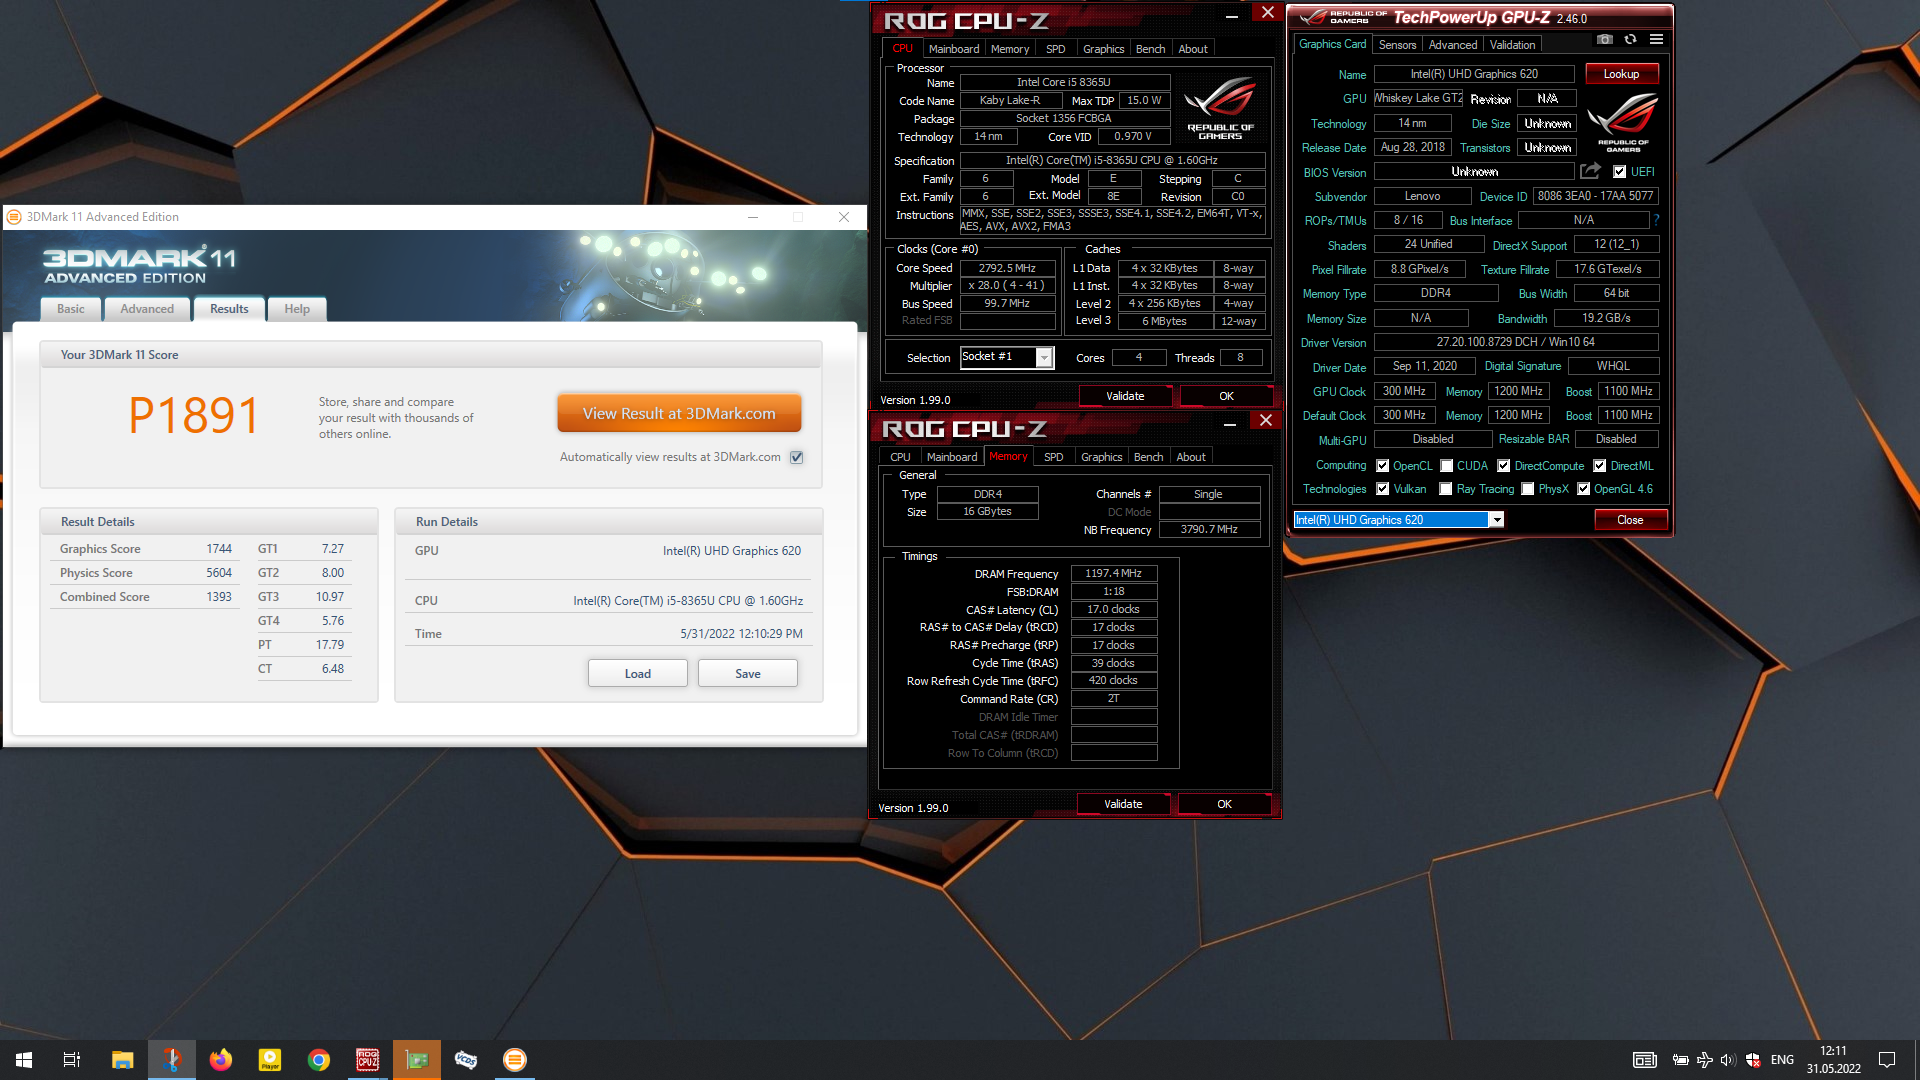Image resolution: width=1920 pixels, height=1080 pixels.
Task: Toggle the DirectML checkbox
Action: click(x=1599, y=466)
